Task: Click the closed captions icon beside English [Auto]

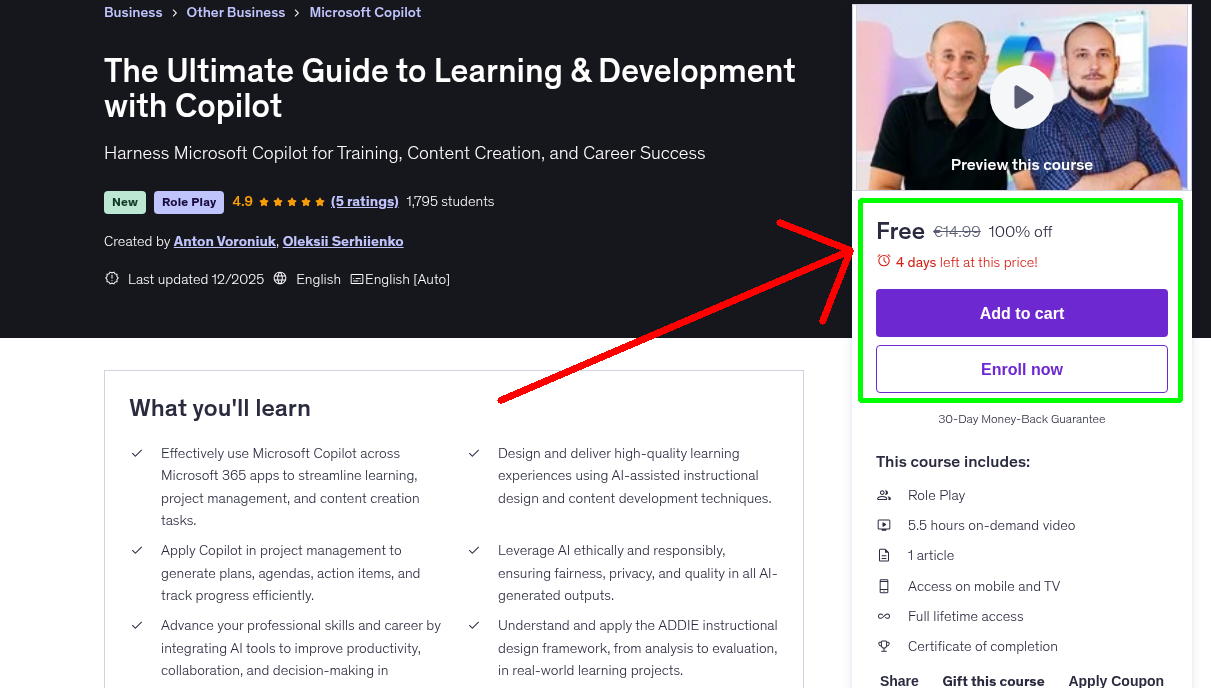Action: tap(357, 279)
